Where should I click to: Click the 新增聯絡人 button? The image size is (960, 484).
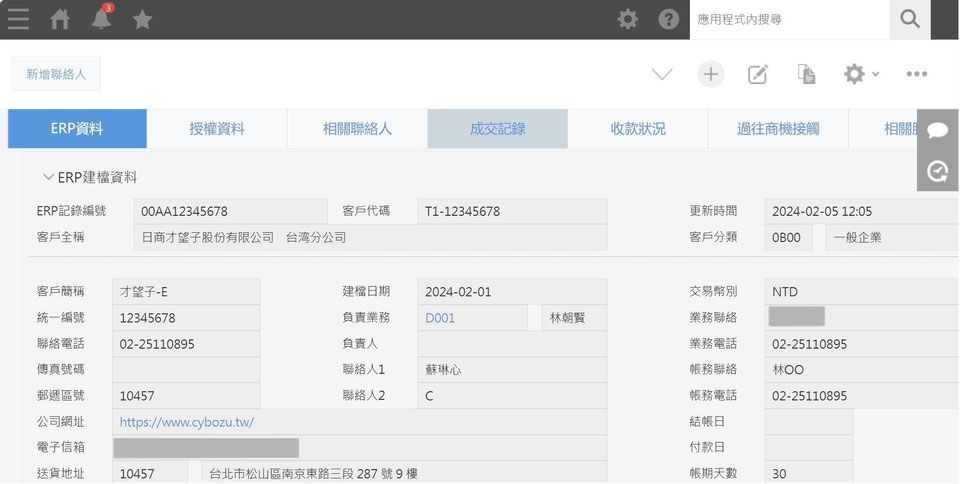click(x=56, y=74)
